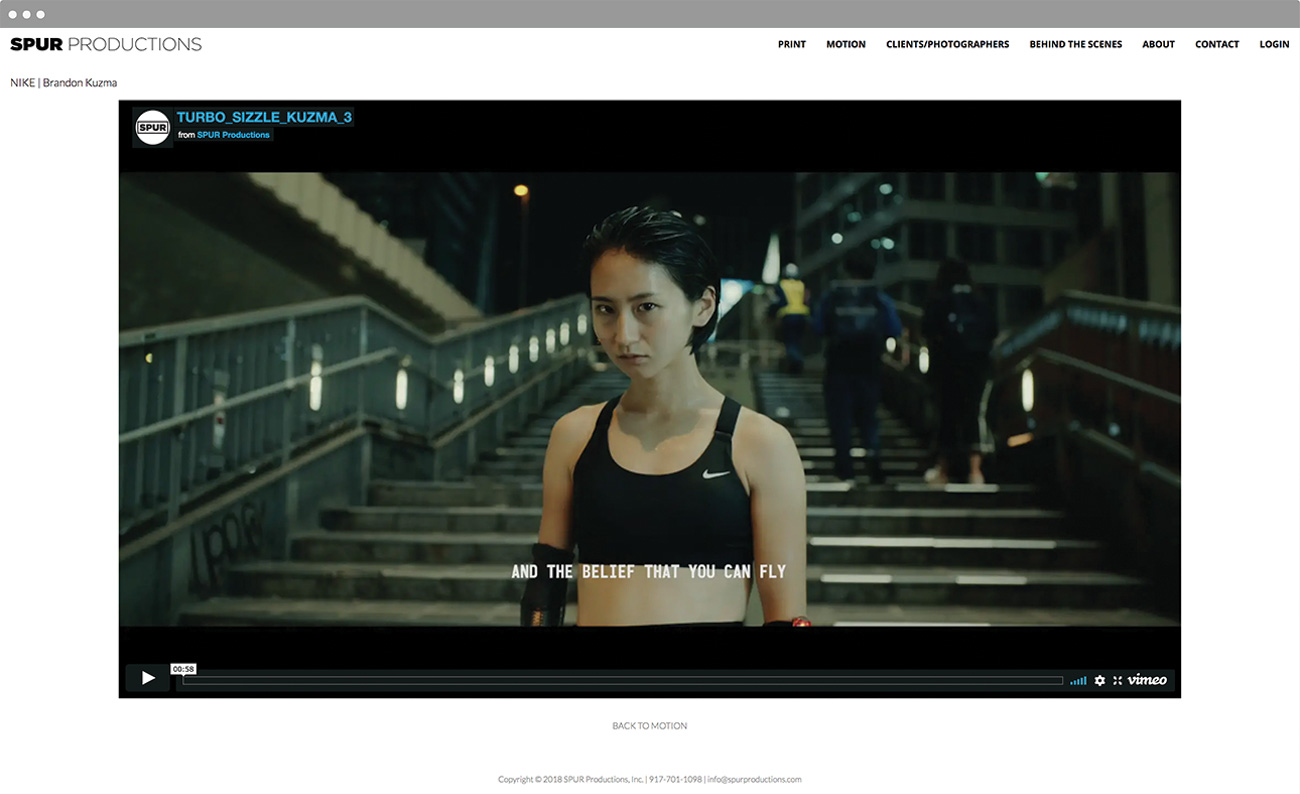1300x794 pixels.
Task: Click the video progress bar
Action: click(622, 680)
